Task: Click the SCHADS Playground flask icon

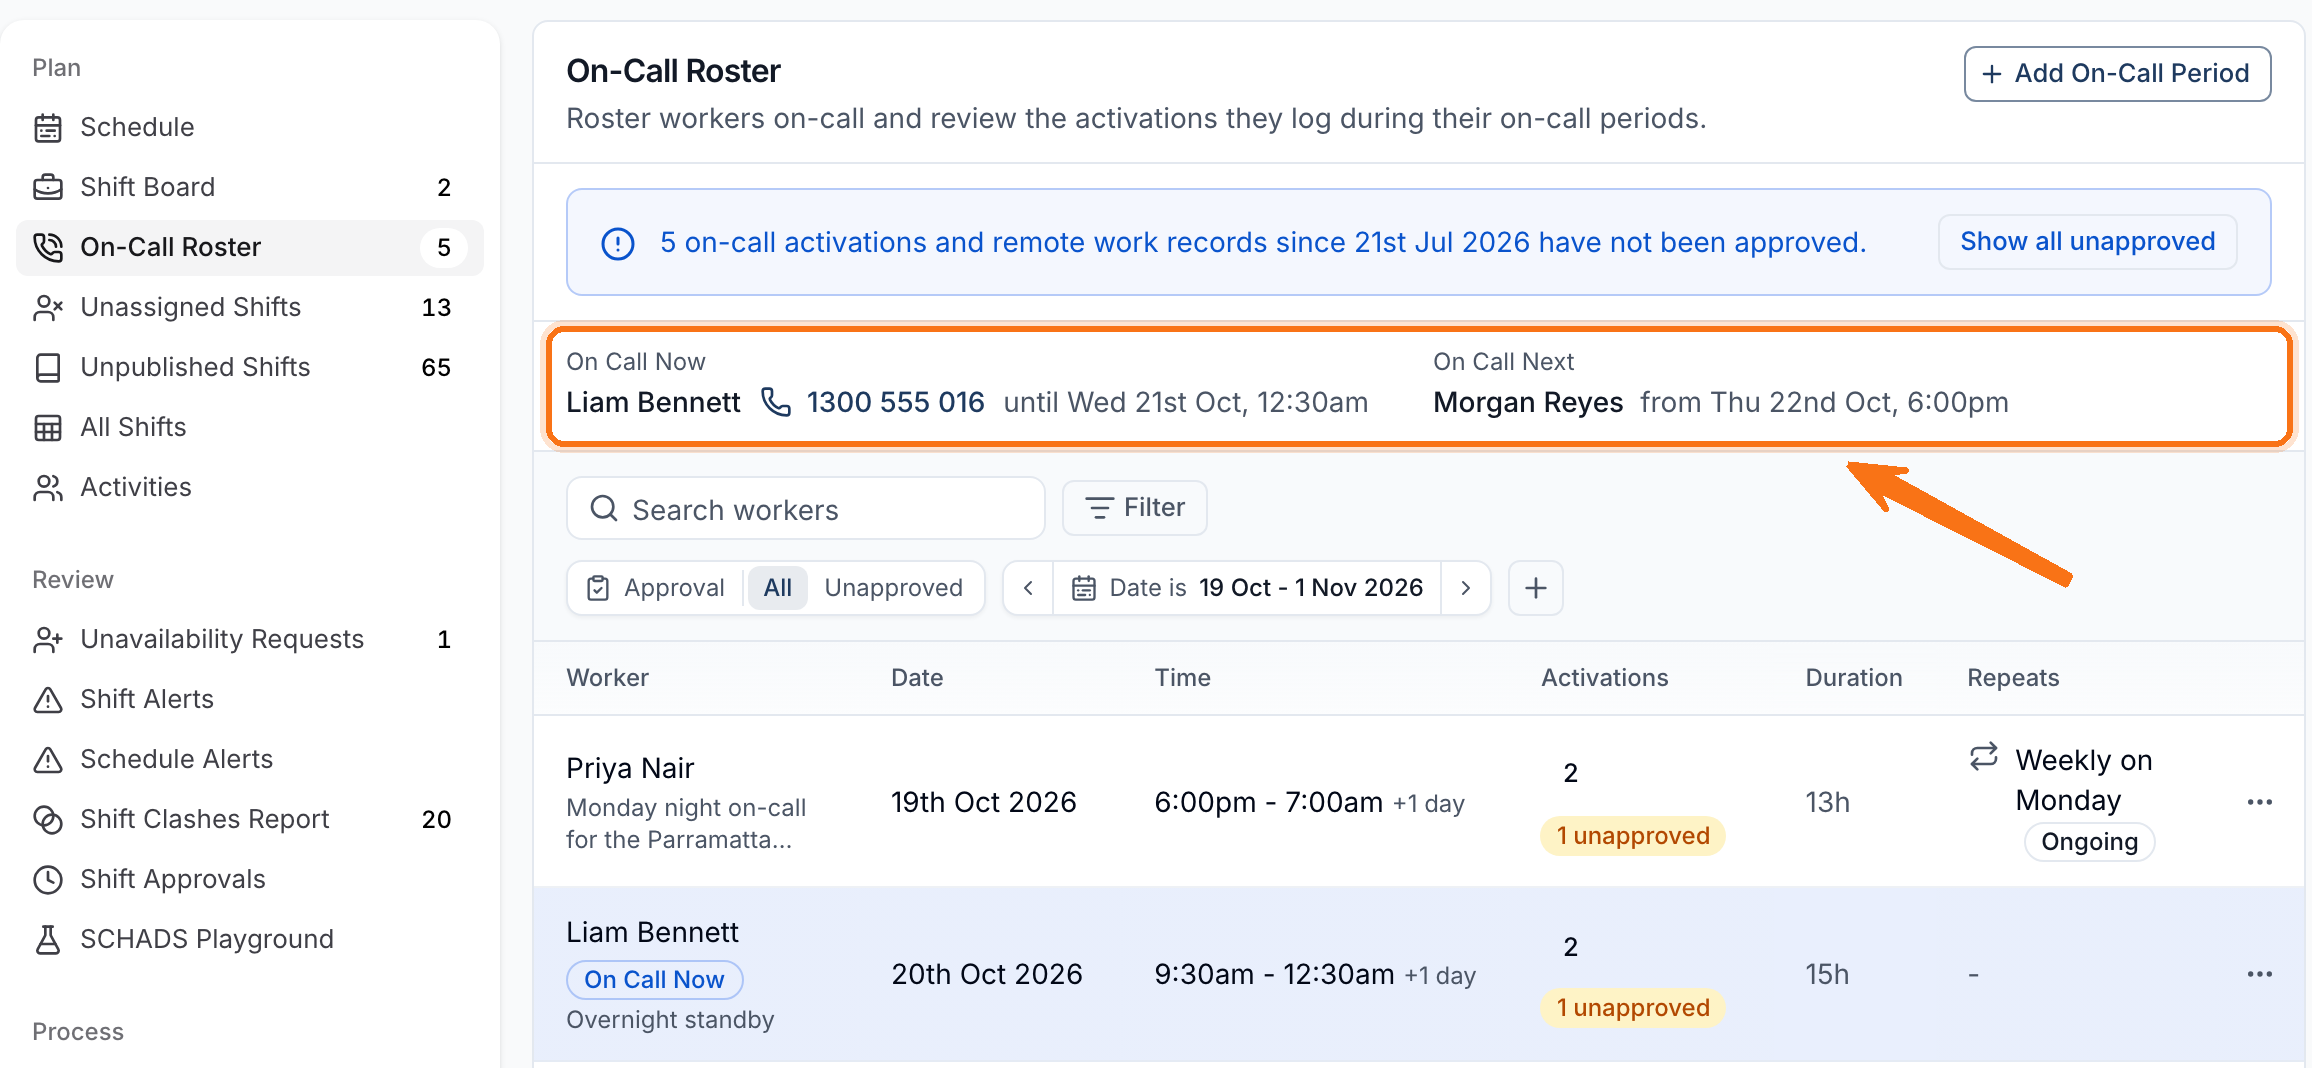Action: (48, 940)
